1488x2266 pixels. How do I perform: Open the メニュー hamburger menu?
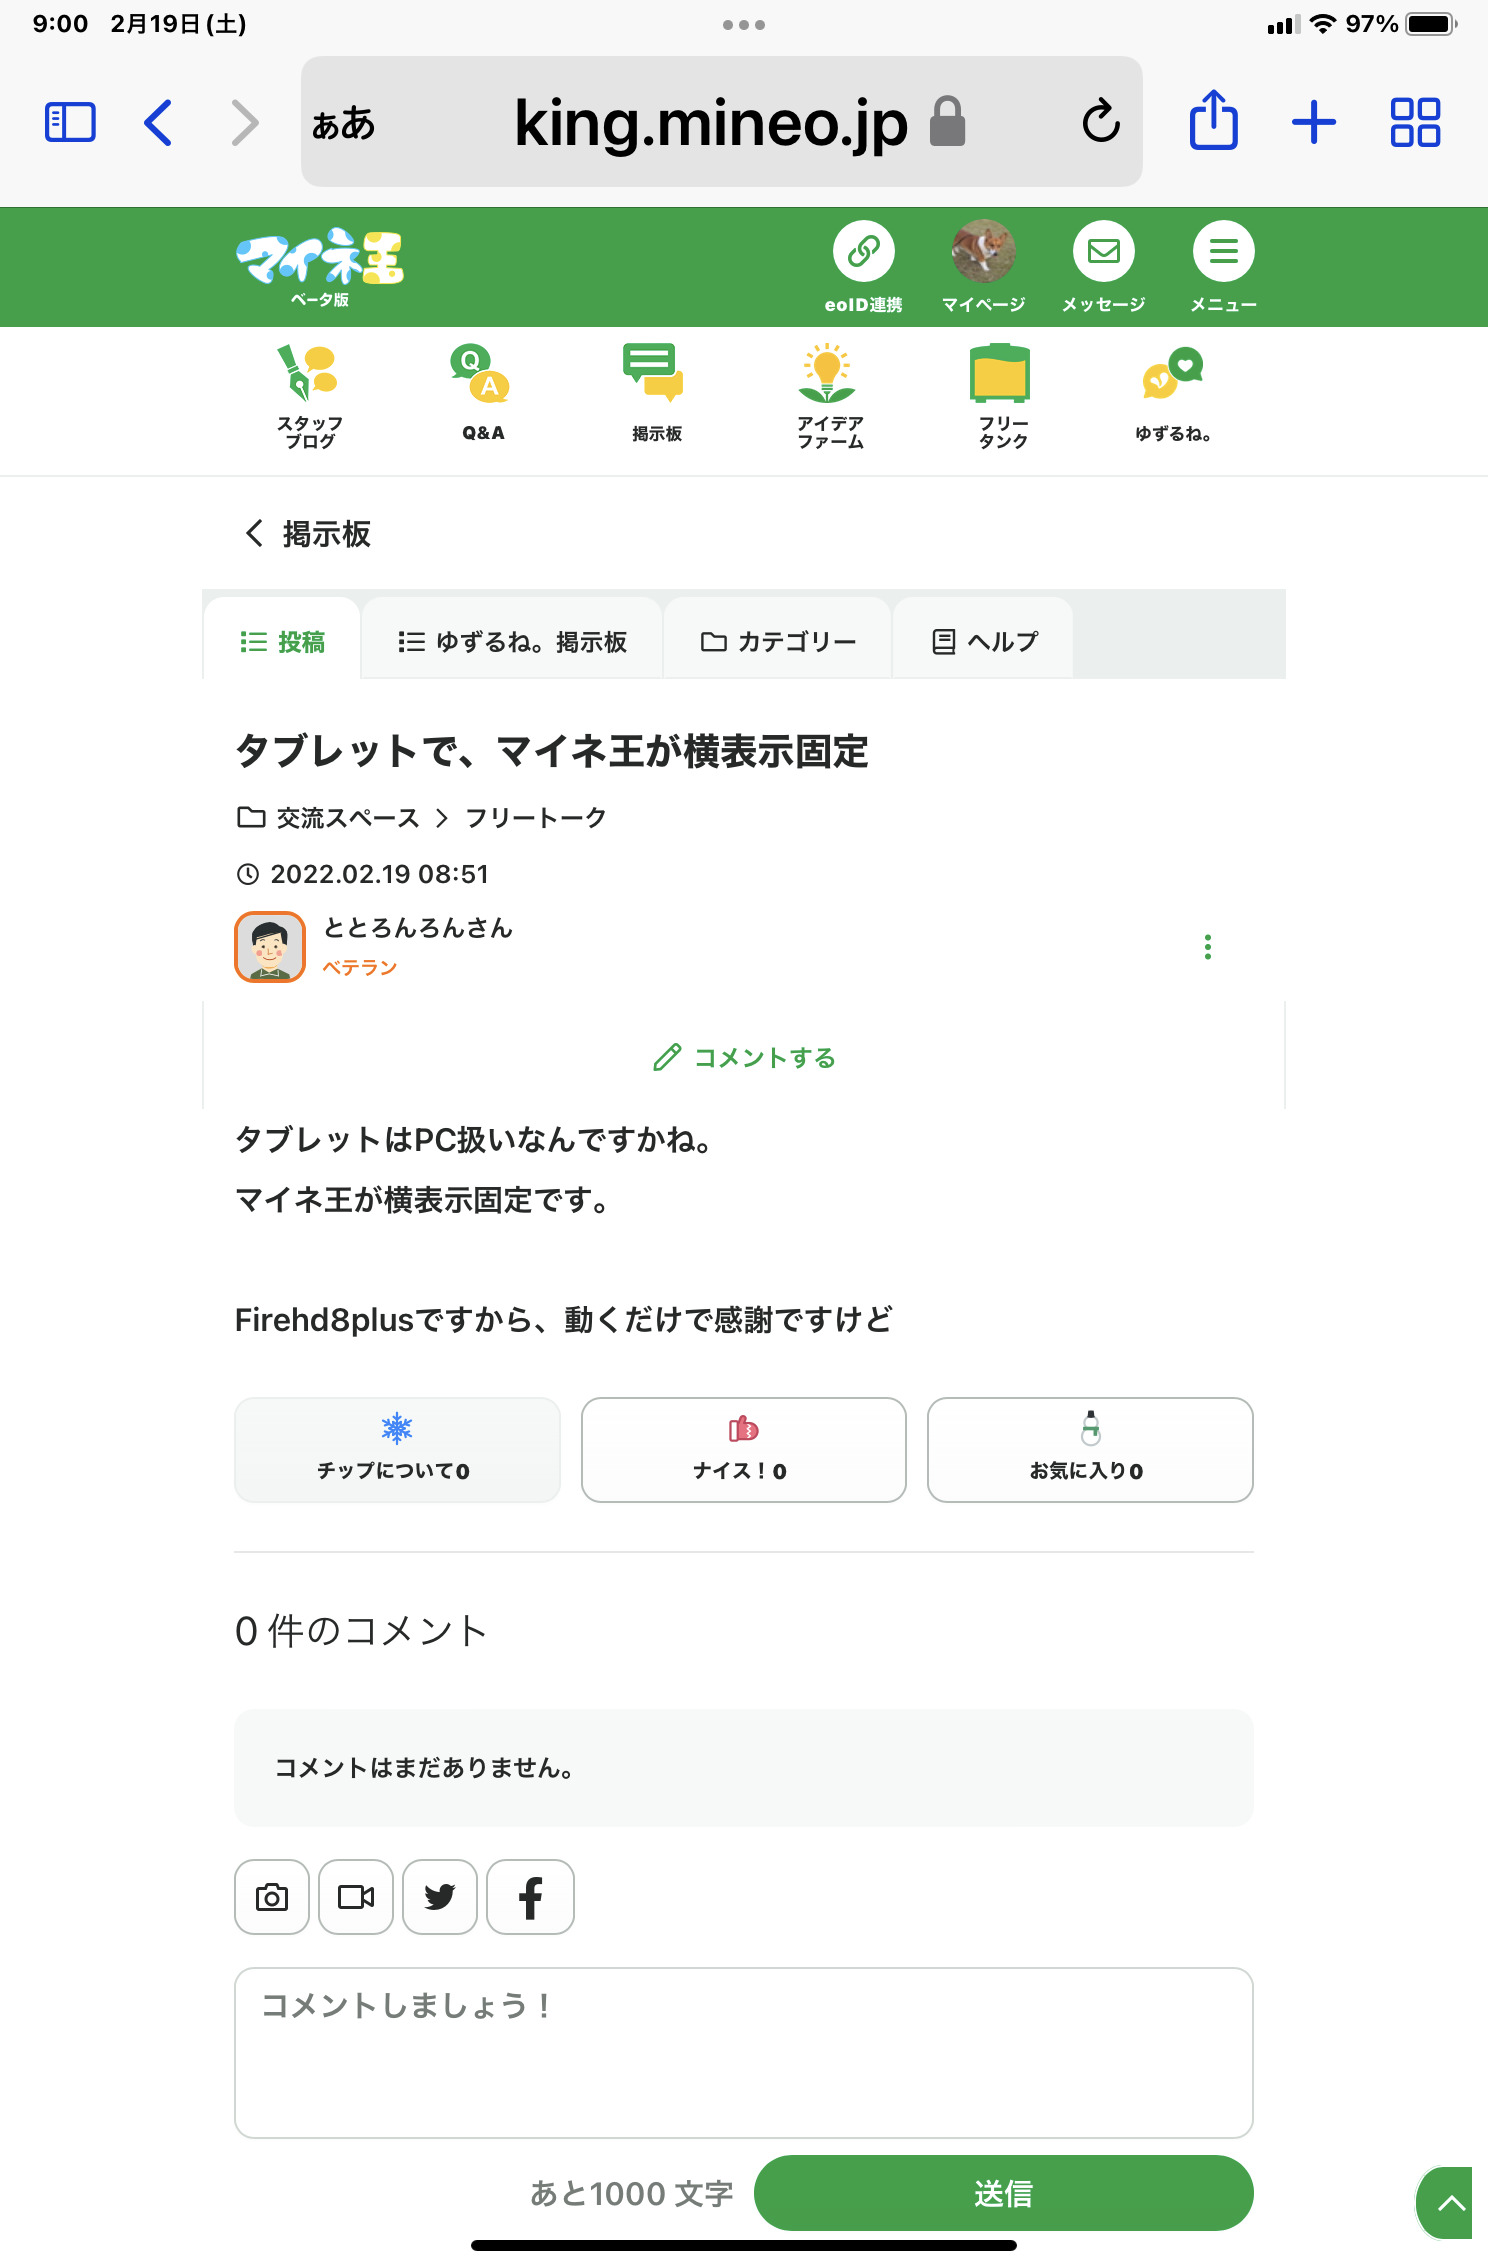coord(1223,252)
